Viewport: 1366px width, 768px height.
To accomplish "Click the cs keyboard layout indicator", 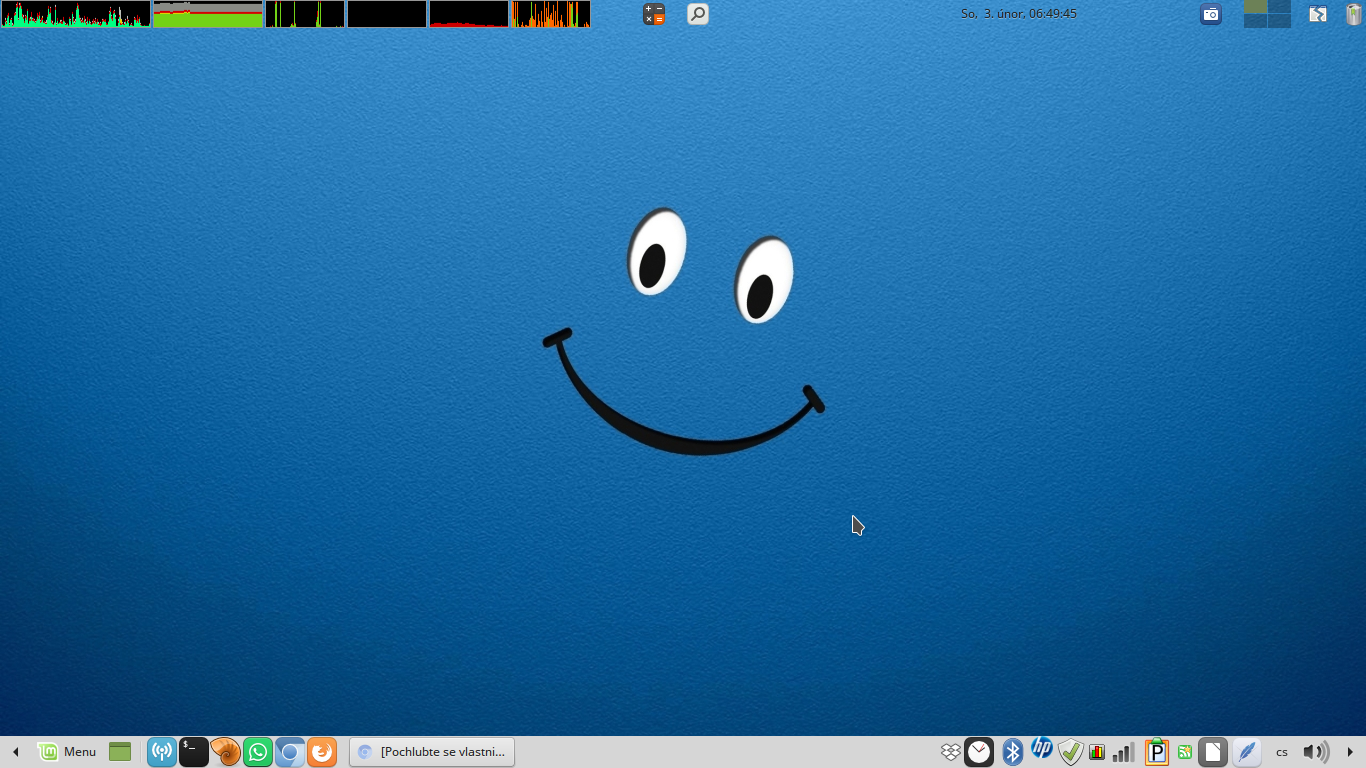I will point(1282,752).
